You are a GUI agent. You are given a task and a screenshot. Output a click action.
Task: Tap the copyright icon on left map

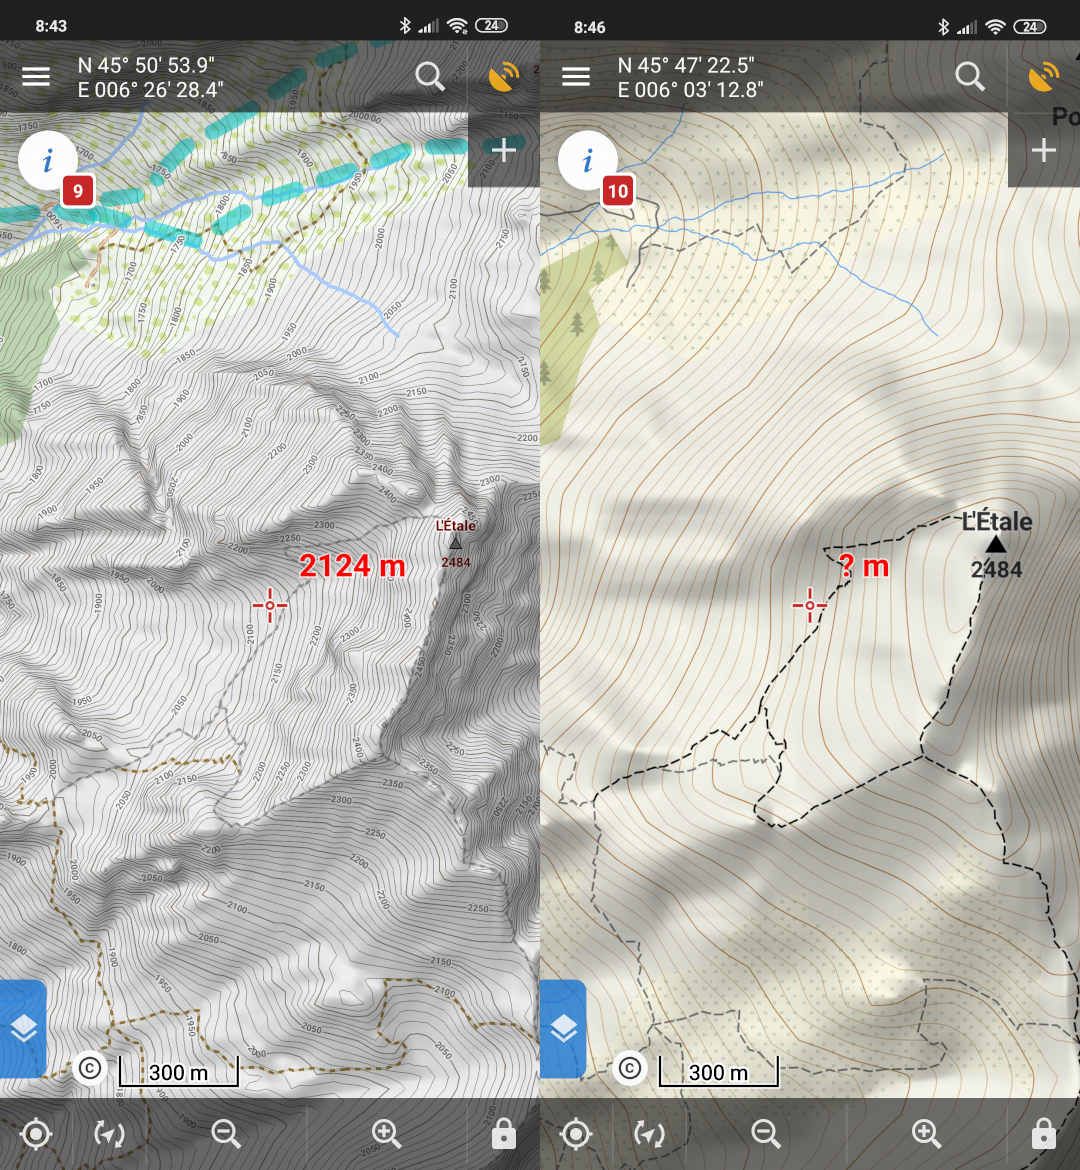tap(89, 1068)
